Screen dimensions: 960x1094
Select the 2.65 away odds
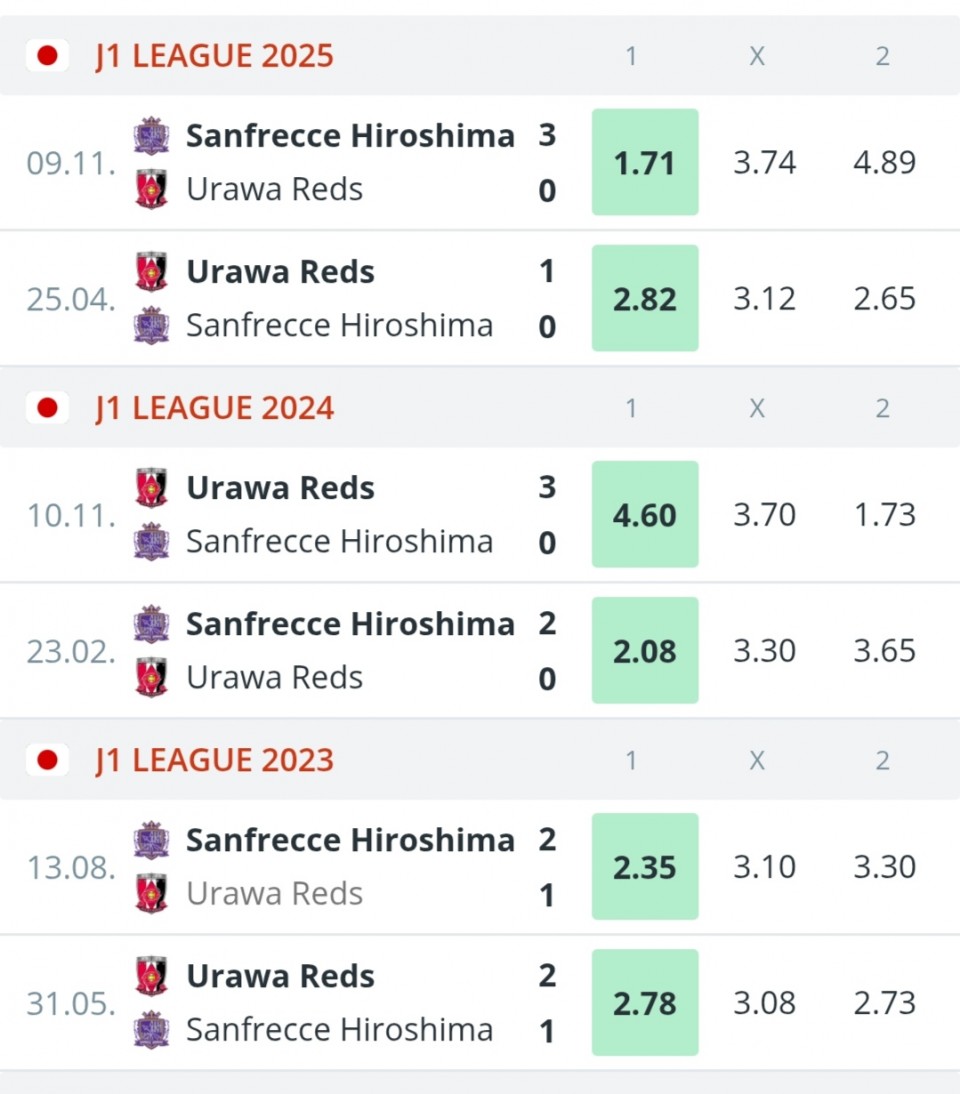pos(884,299)
